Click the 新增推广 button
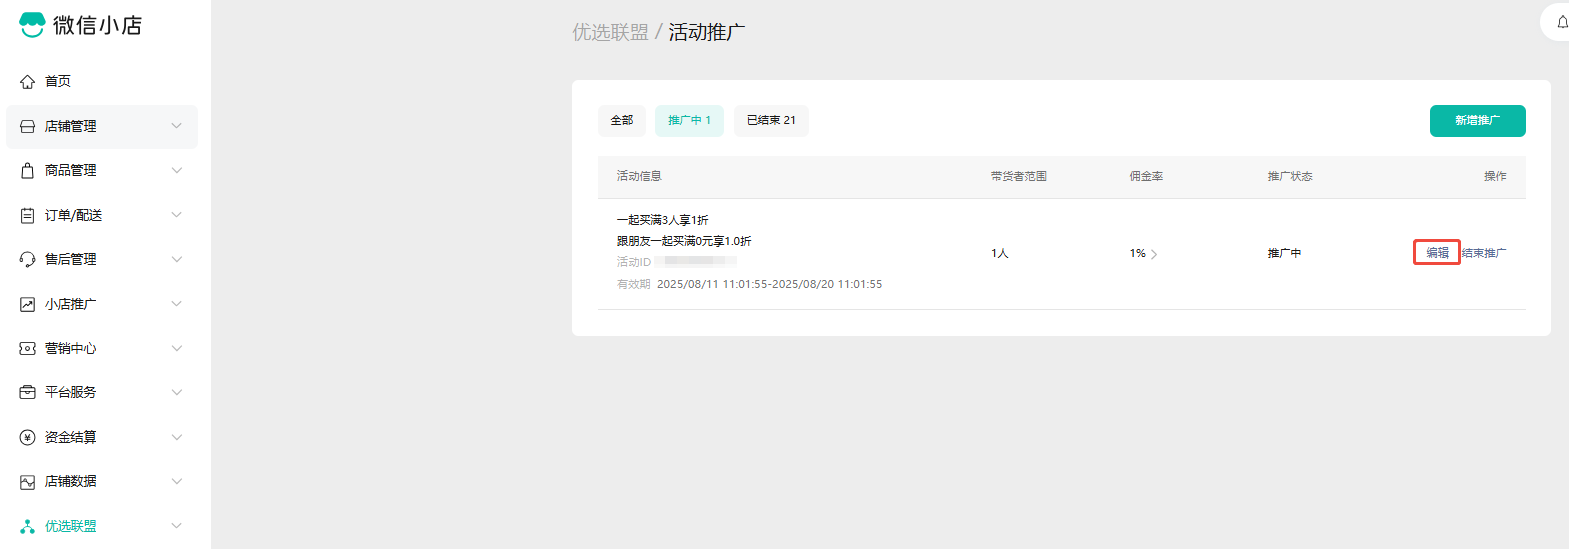This screenshot has height=549, width=1569. click(1477, 121)
